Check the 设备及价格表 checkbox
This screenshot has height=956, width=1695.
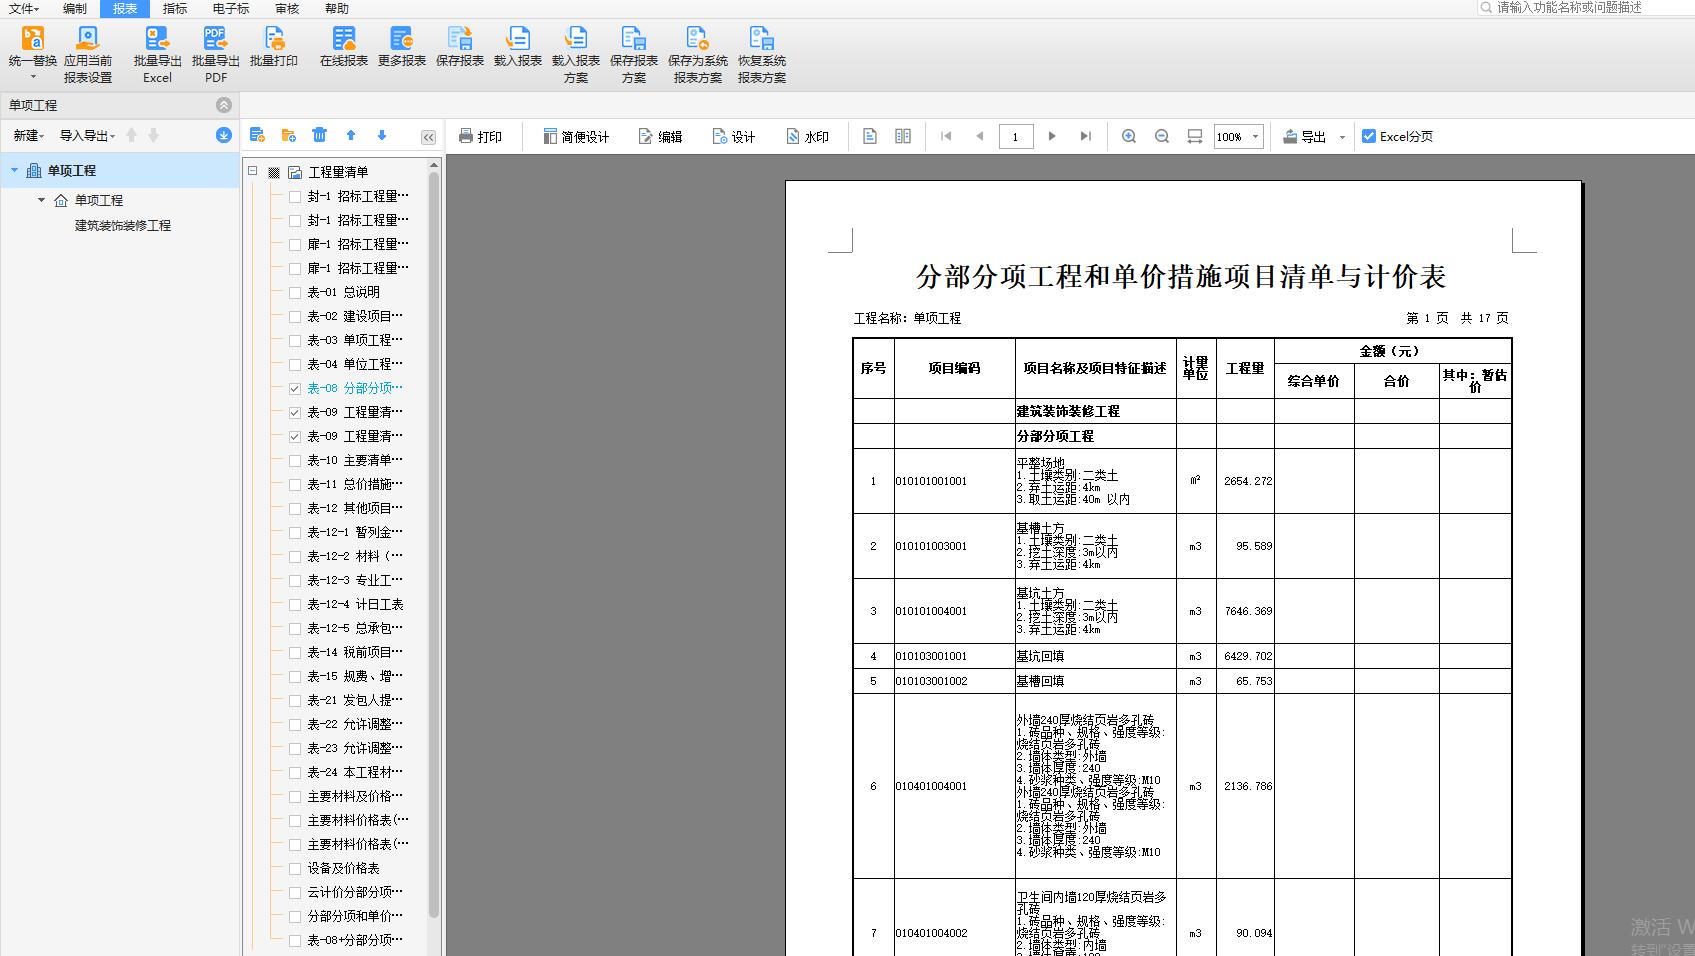(x=295, y=868)
